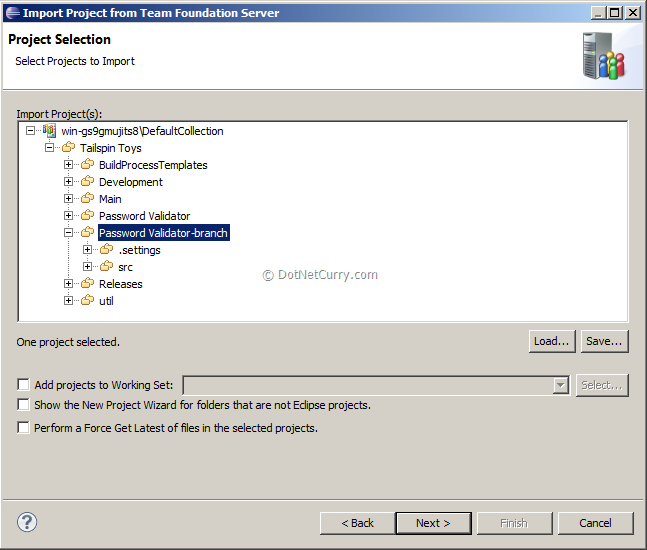The image size is (647, 550).
Task: Expand the util node
Action: (68, 301)
